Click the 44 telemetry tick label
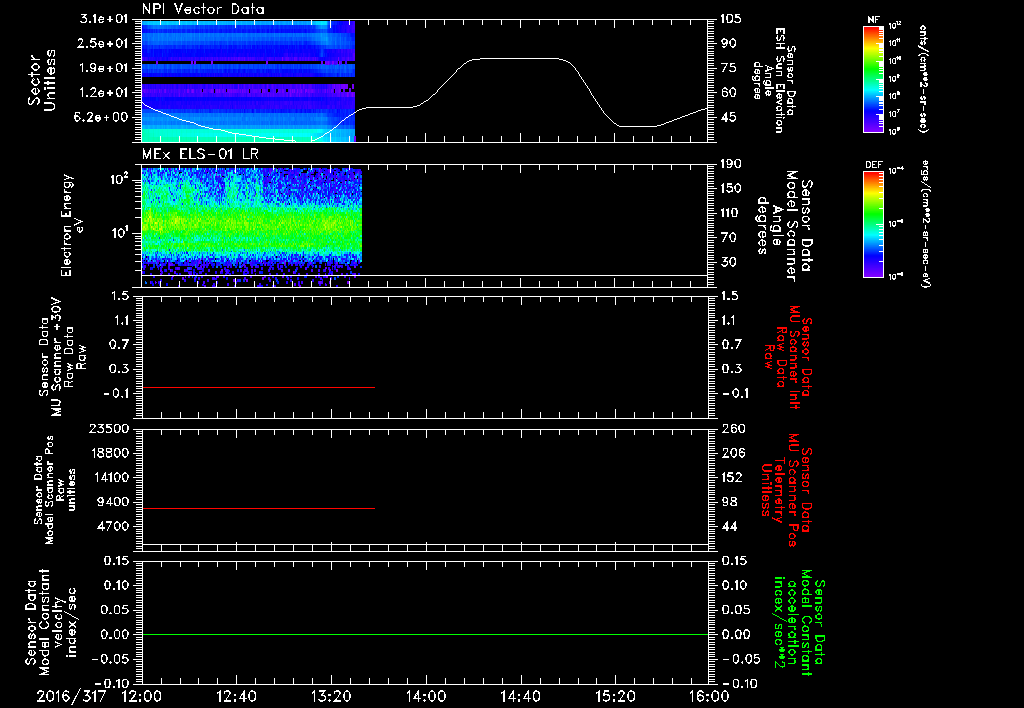The height and width of the screenshot is (708, 1024). click(729, 526)
